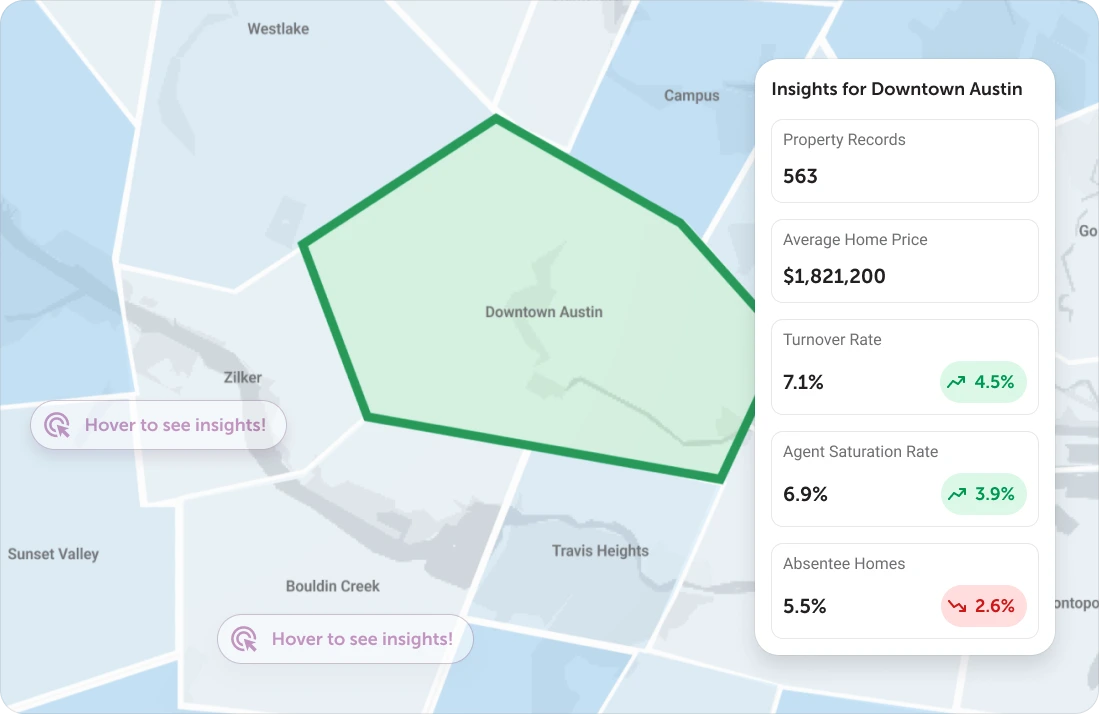Click the Downtown Austin label on the map

[x=543, y=311]
